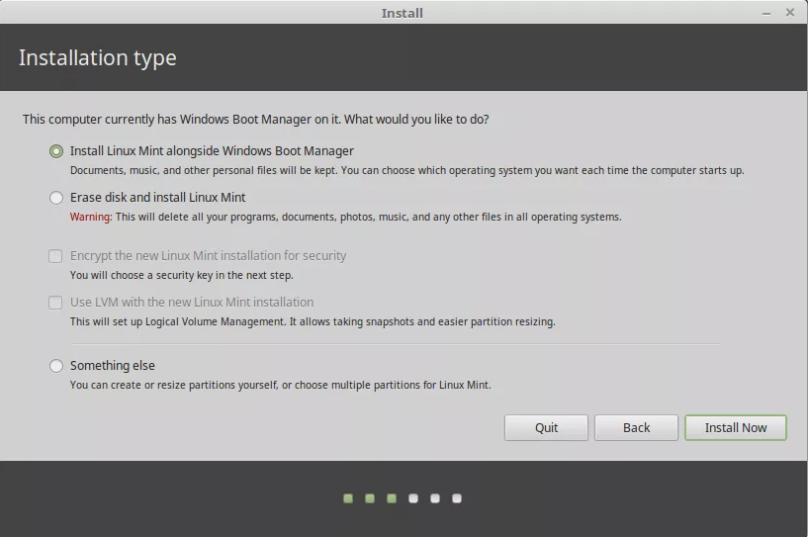810x537 pixels.
Task: Click the Logical Volume Management description text
Action: click(x=313, y=322)
